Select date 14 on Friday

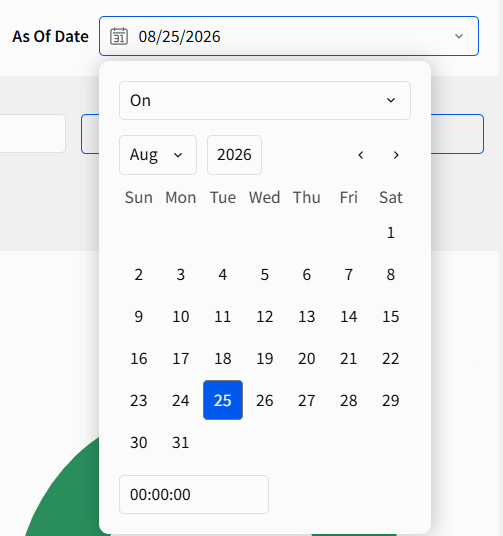coord(348,316)
